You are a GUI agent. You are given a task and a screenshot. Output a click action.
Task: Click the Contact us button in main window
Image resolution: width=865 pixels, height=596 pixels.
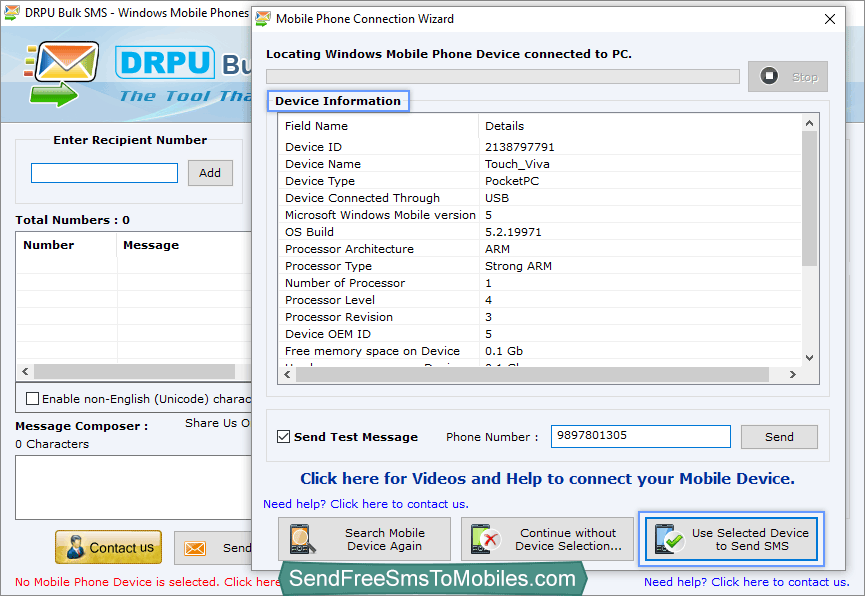(x=108, y=547)
